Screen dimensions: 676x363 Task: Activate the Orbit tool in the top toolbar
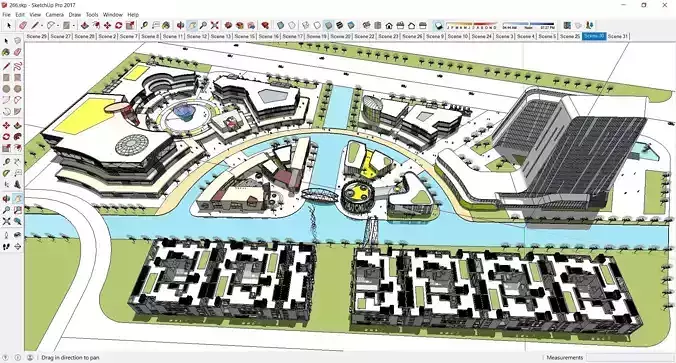pos(180,25)
